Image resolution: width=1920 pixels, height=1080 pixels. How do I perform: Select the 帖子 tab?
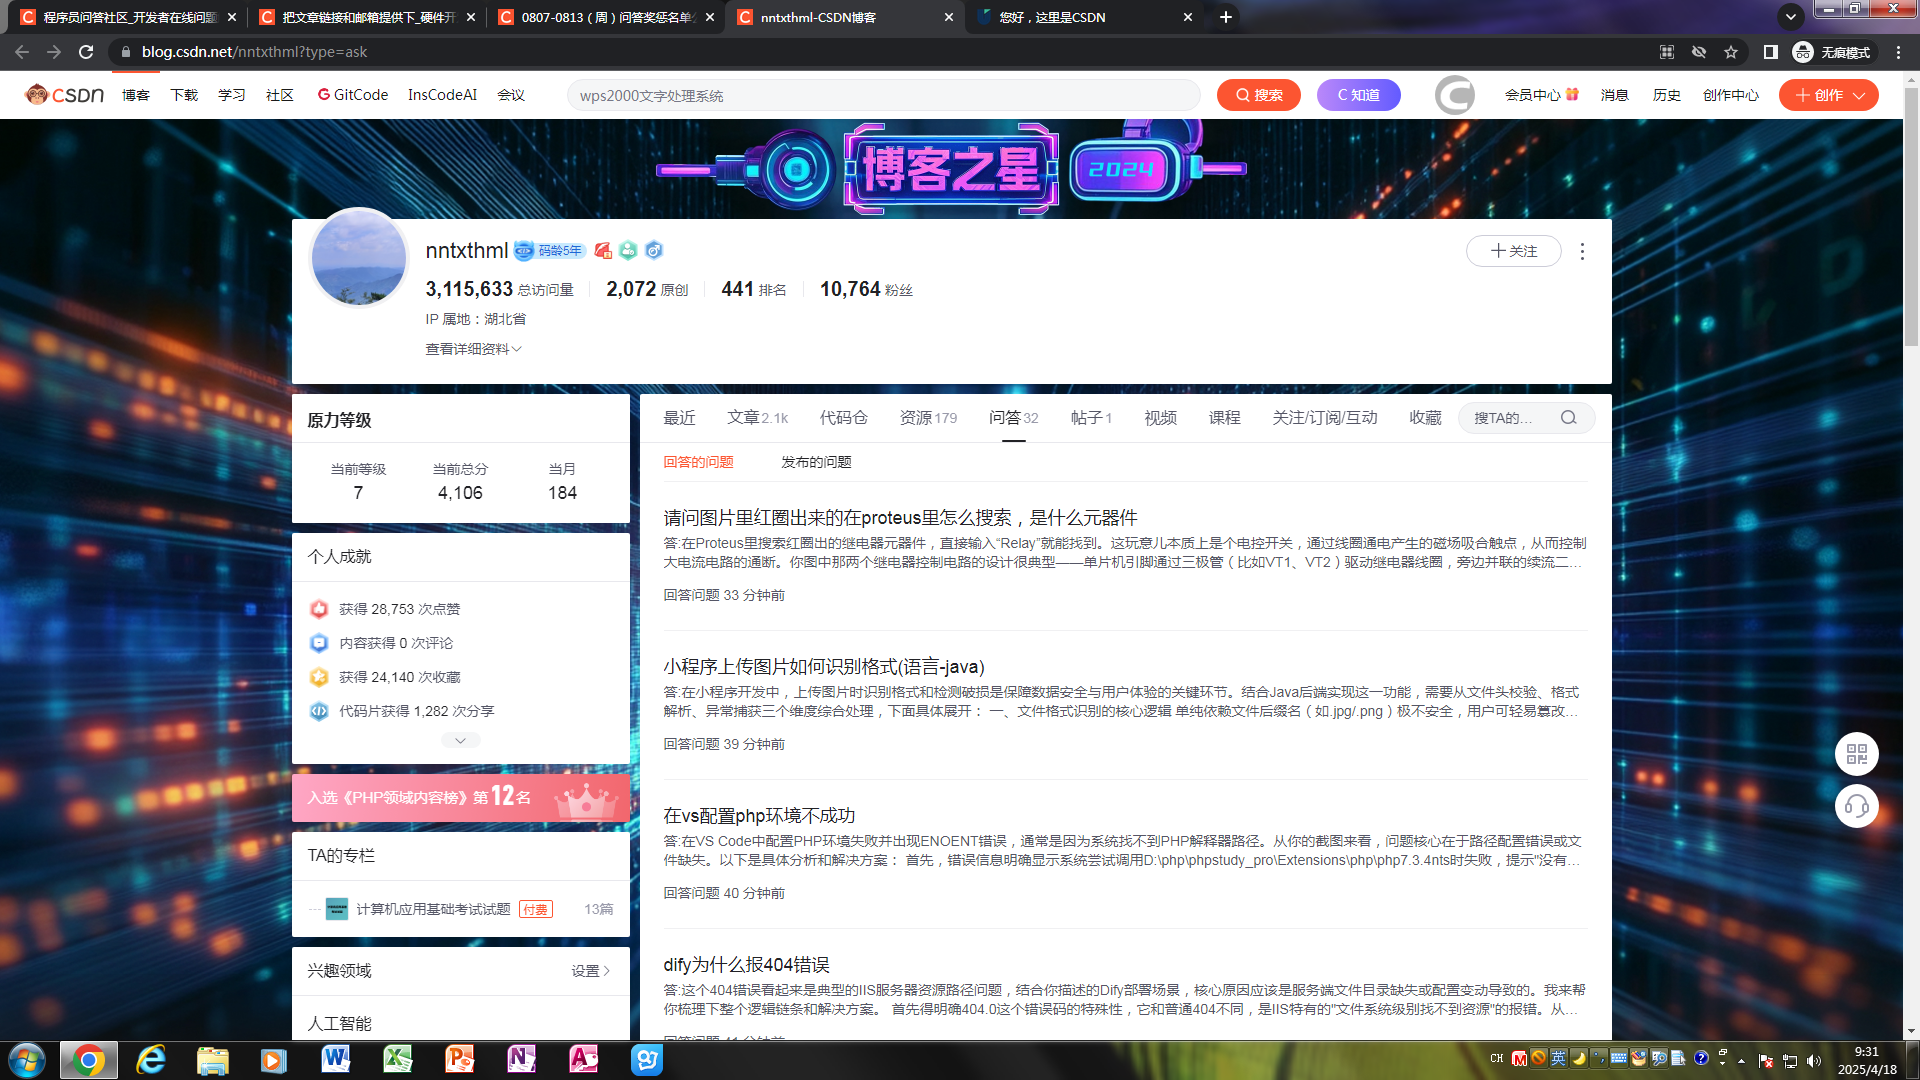[1091, 418]
